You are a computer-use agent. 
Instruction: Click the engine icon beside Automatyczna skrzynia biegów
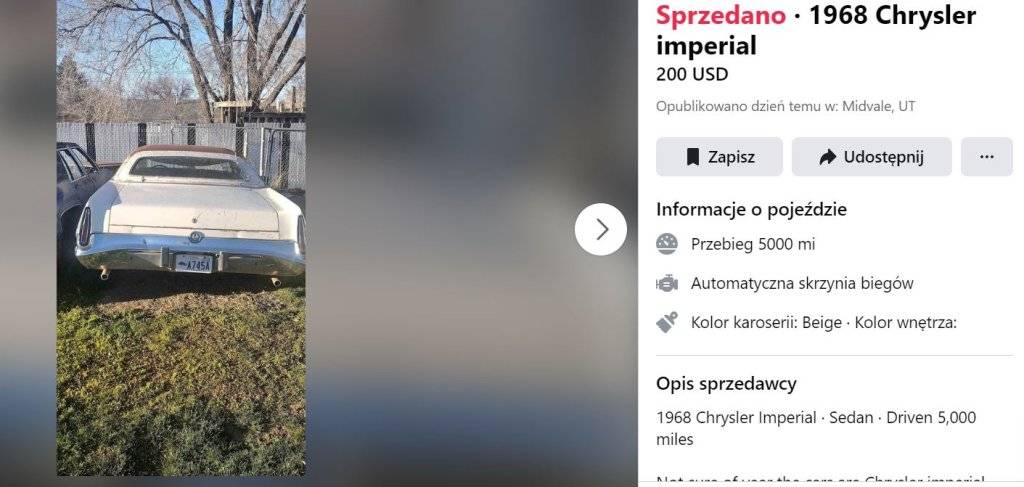[x=667, y=283]
